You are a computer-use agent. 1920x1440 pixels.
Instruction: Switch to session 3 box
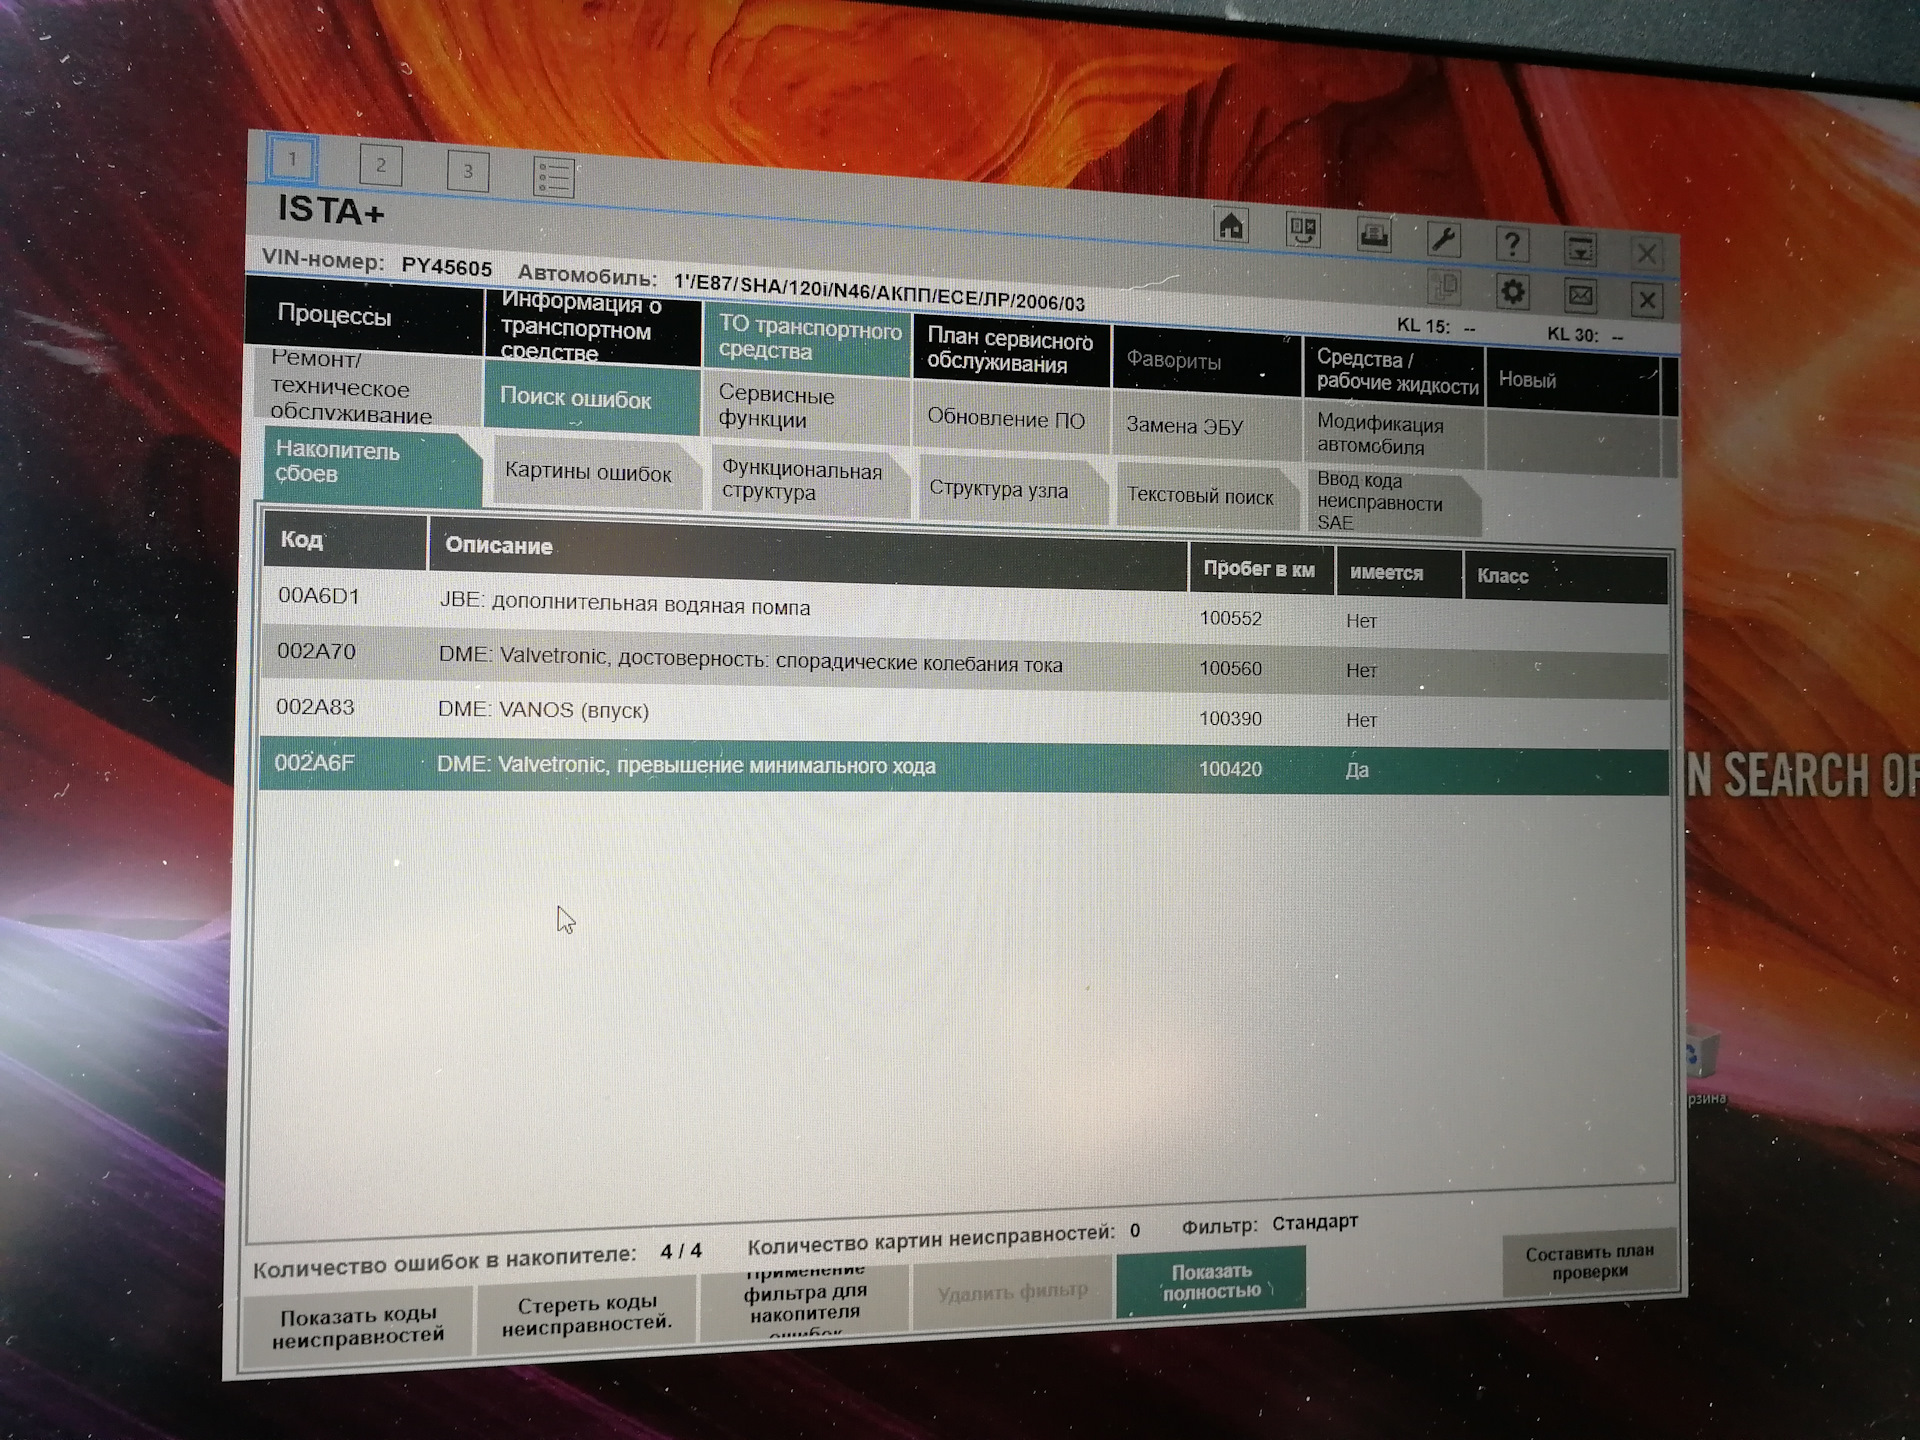pos(467,171)
